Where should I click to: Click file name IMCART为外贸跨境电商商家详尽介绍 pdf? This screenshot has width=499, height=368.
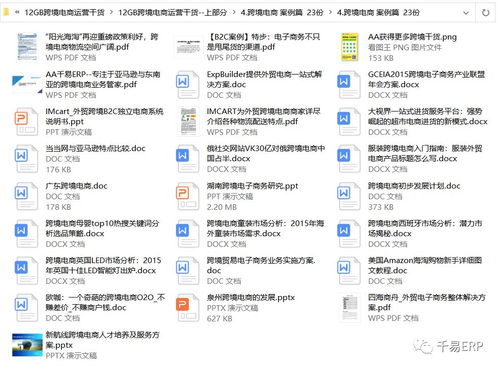click(263, 116)
